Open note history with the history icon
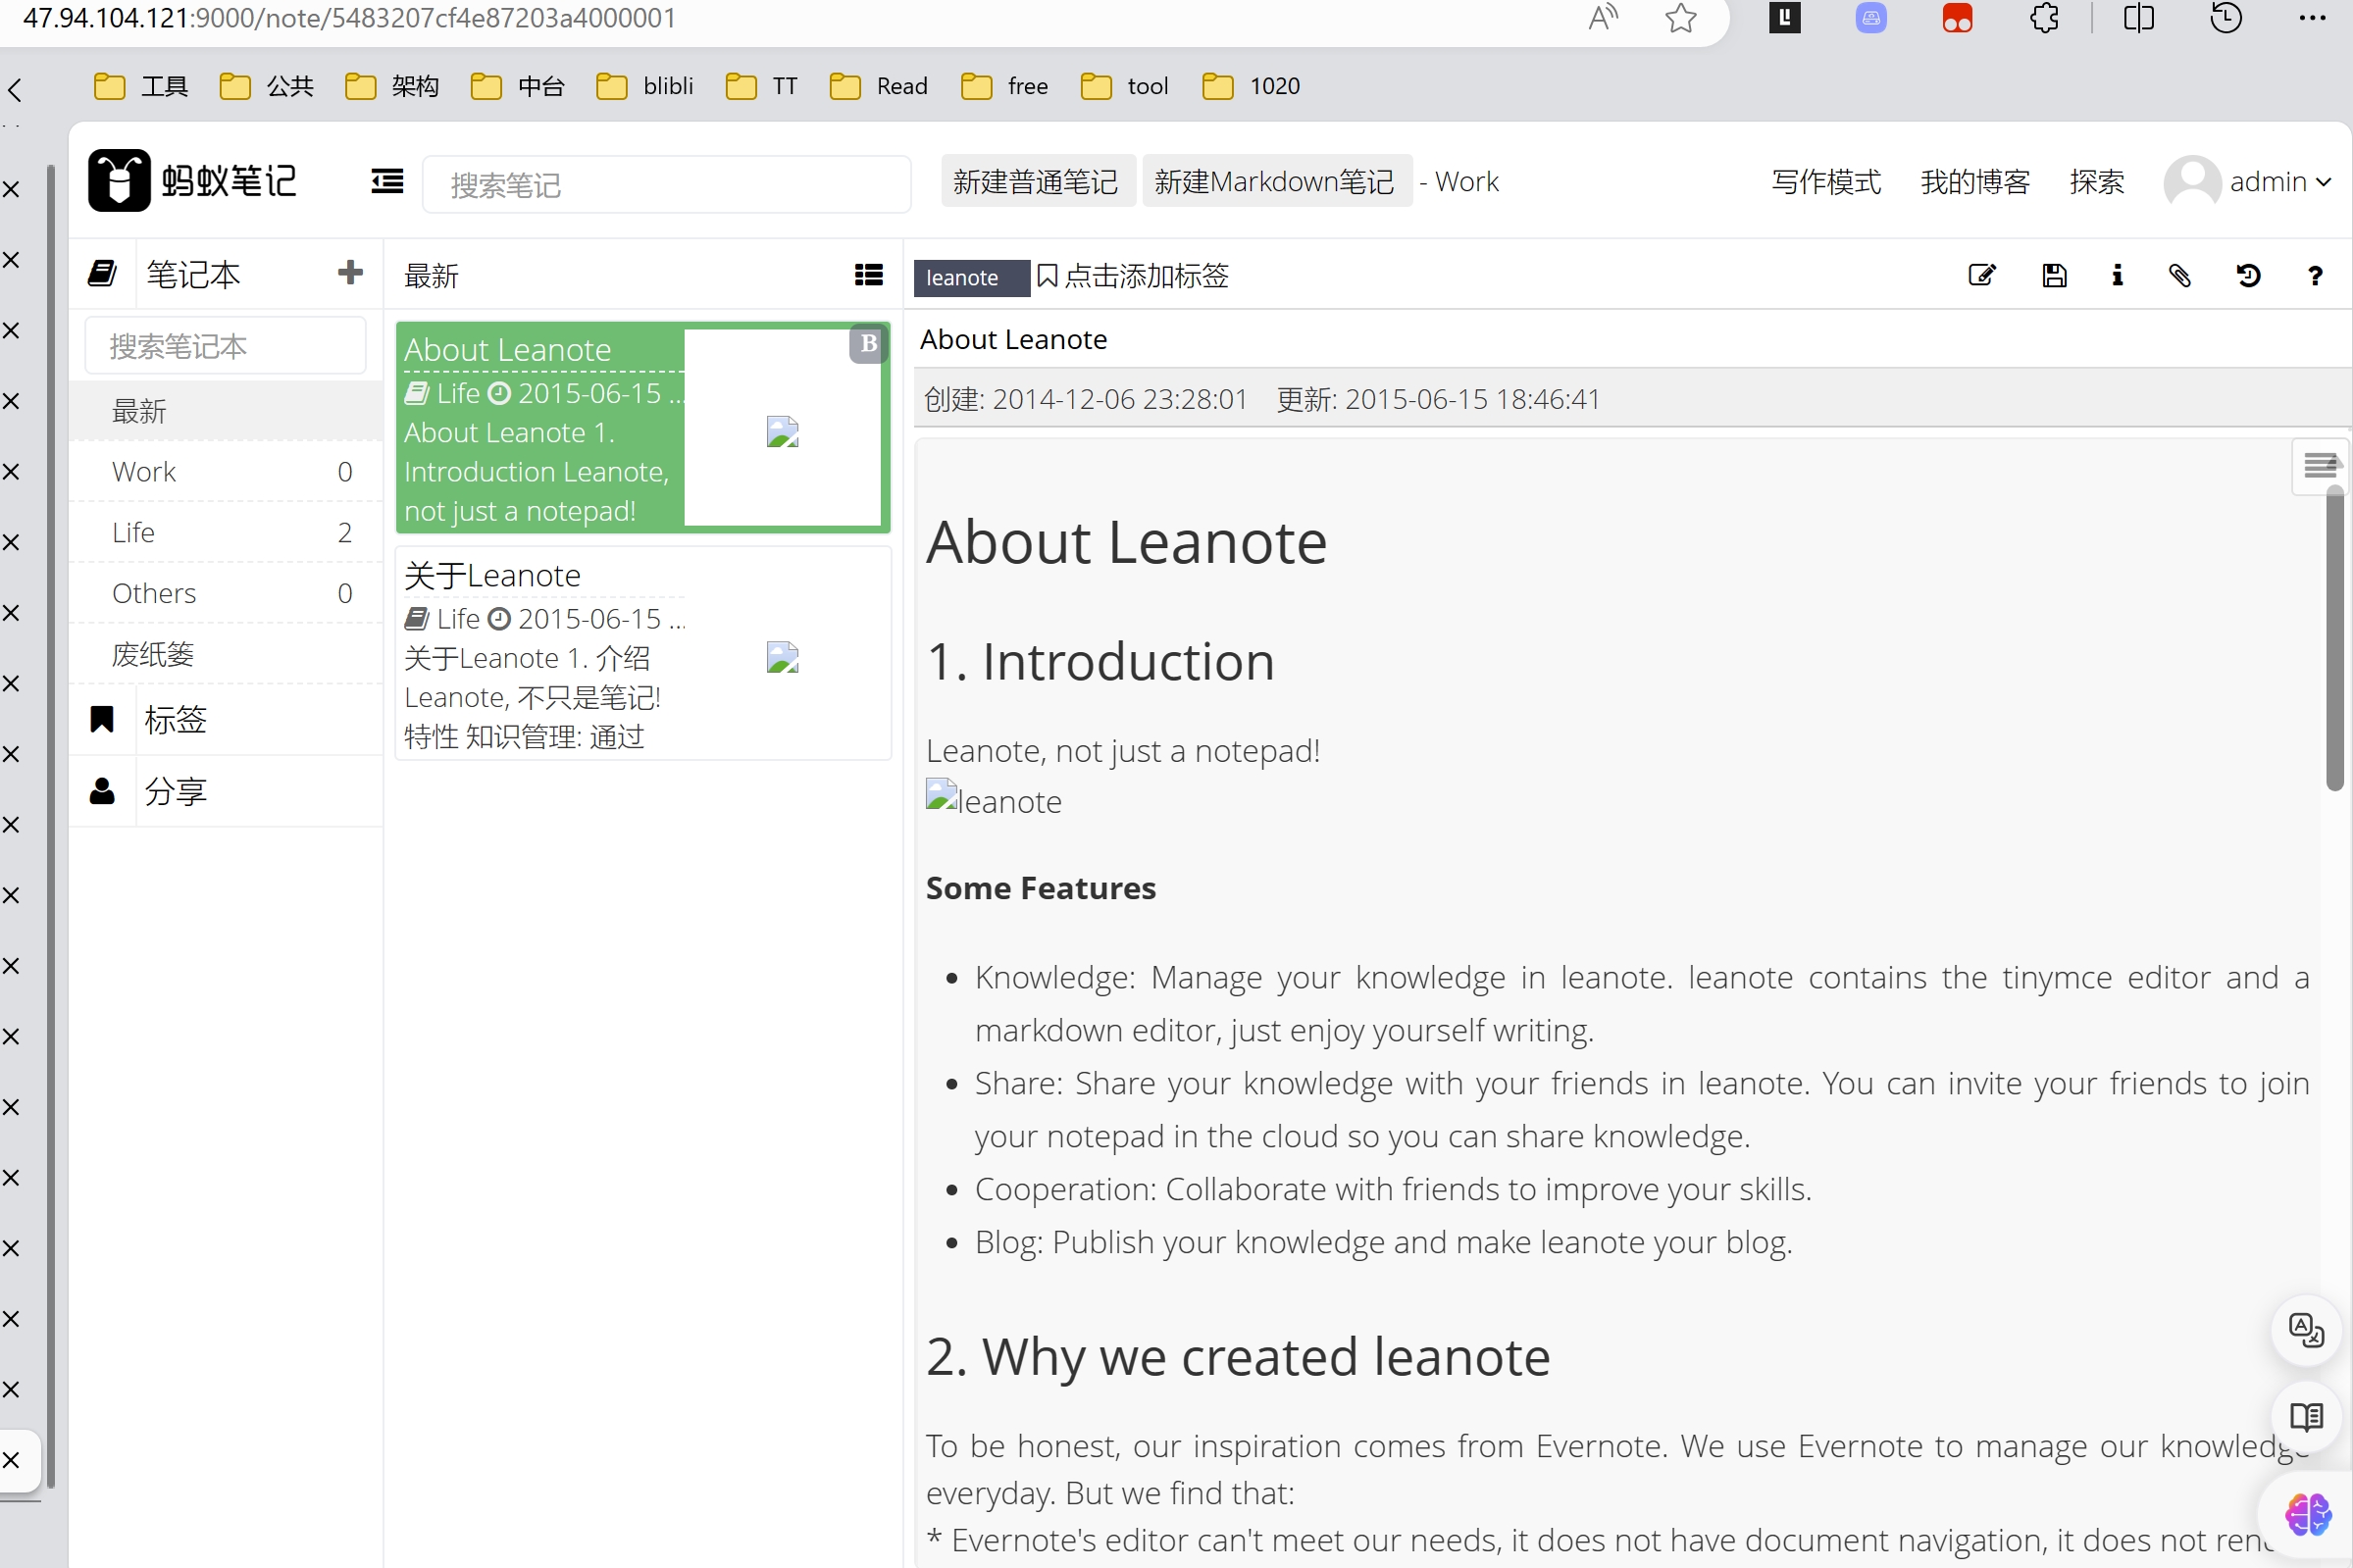 (2248, 276)
